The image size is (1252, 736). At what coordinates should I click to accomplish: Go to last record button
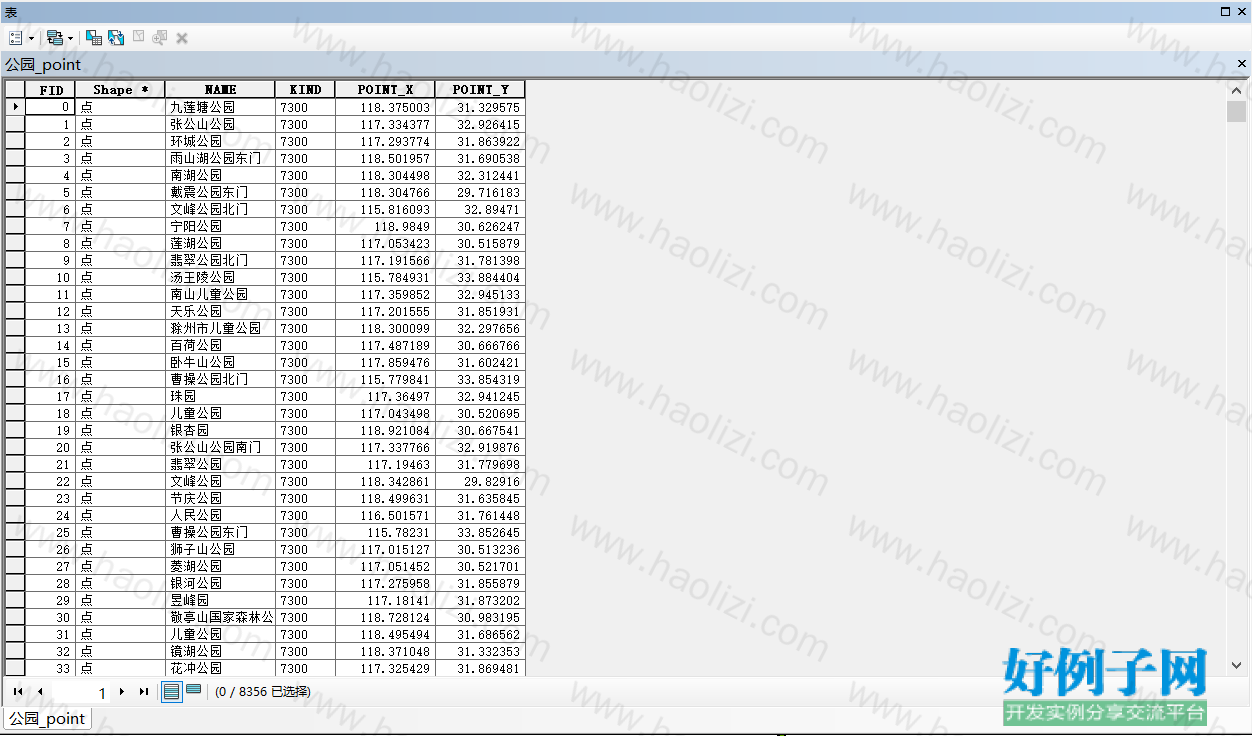click(x=144, y=691)
